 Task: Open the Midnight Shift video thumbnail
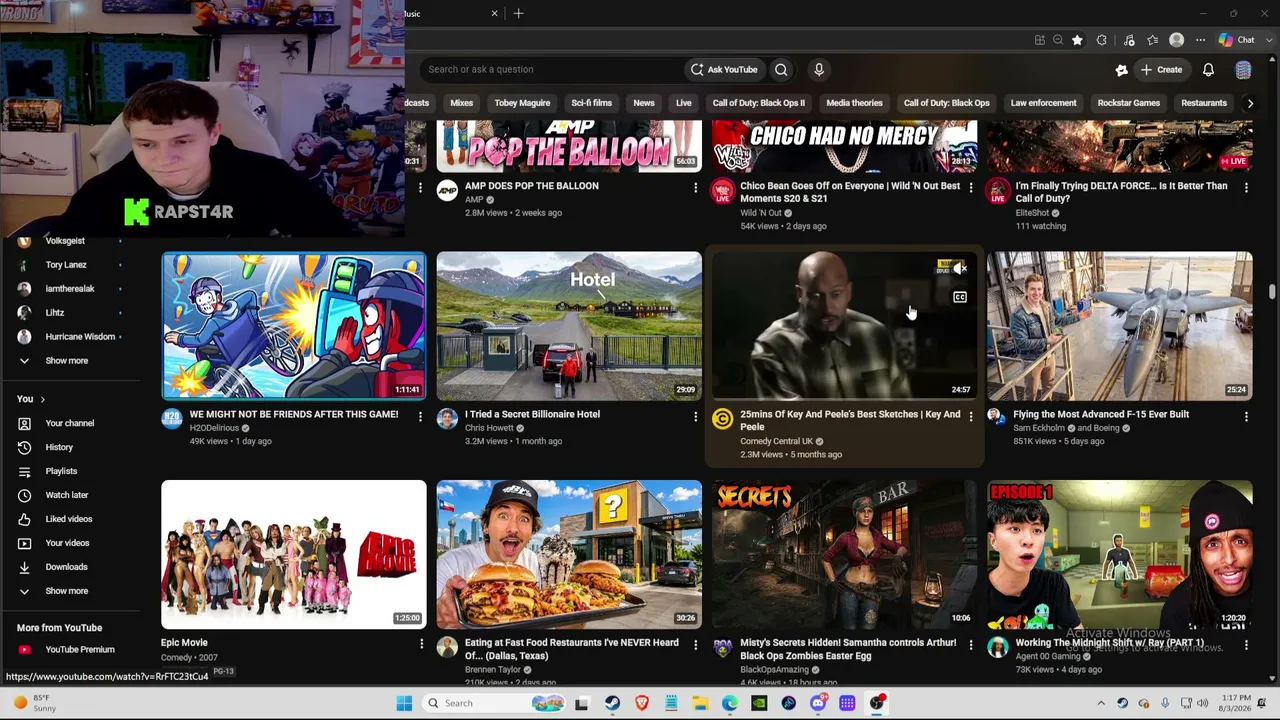pos(1120,555)
